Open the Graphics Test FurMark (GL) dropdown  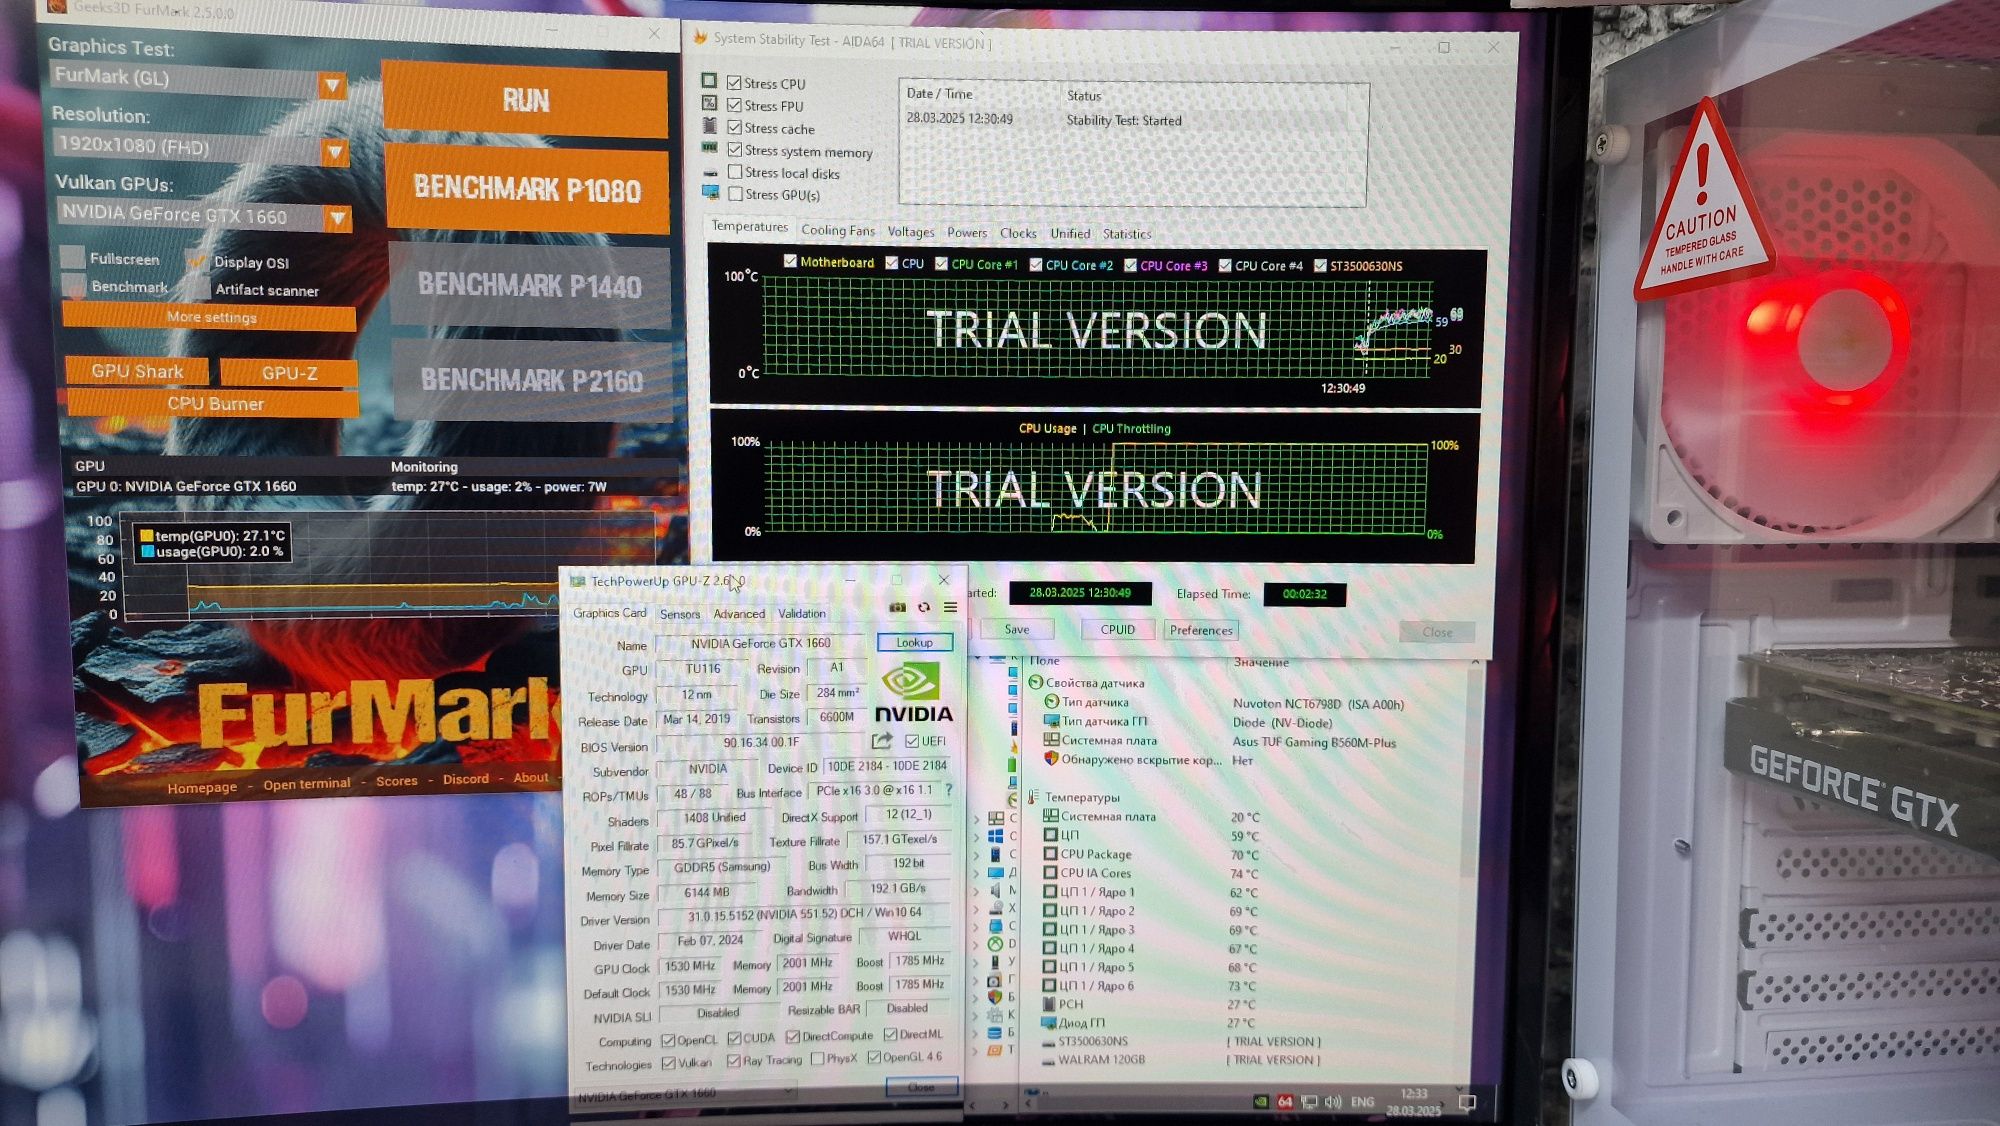point(332,85)
